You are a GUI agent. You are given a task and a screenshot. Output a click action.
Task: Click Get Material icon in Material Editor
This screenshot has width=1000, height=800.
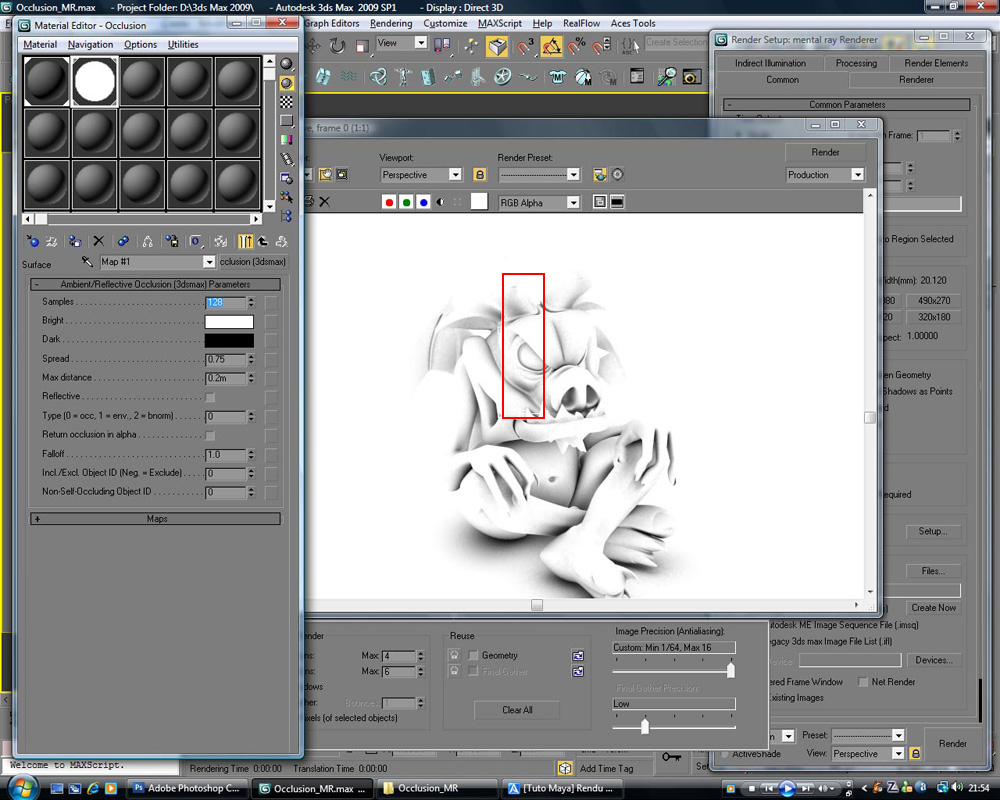pos(32,241)
